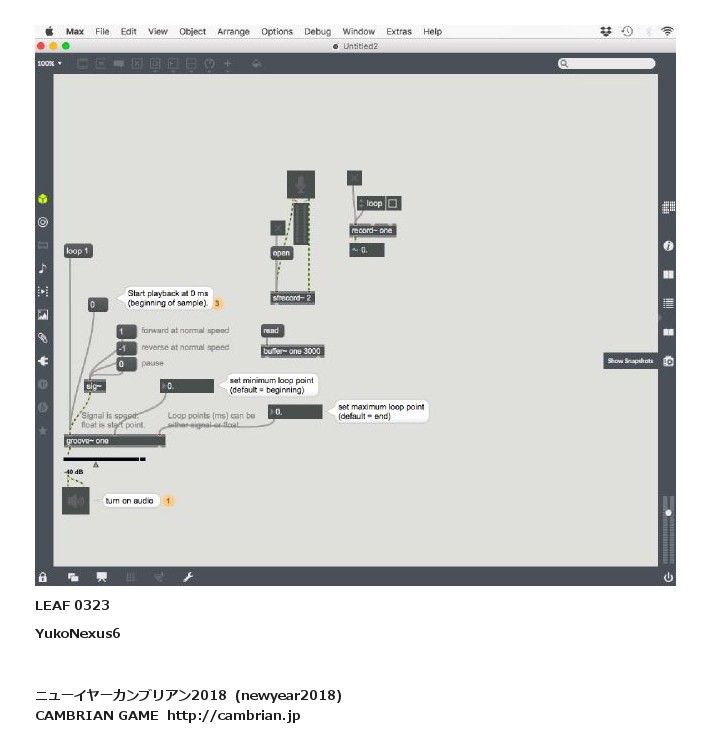Viewport: 711px width, 740px height.
Task: Open the inspector info icon
Action: (668, 245)
